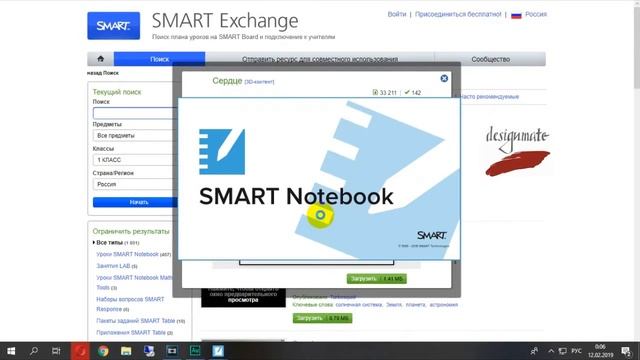Screen dimensions: 640x360
Task: Click the Сердце title in dialog
Action: point(227,81)
